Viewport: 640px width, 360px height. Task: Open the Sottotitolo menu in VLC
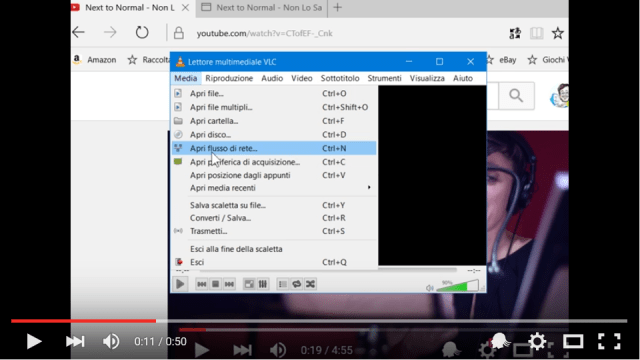tap(340, 78)
